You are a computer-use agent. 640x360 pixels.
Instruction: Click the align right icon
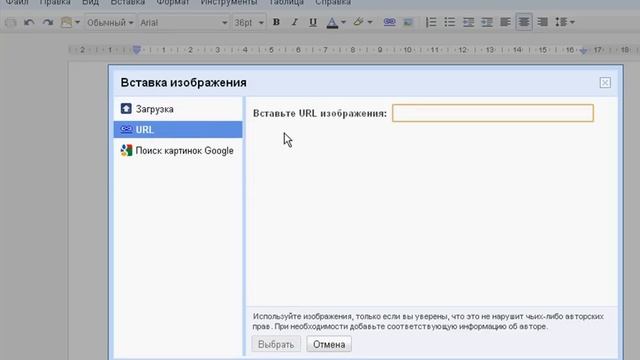point(542,22)
